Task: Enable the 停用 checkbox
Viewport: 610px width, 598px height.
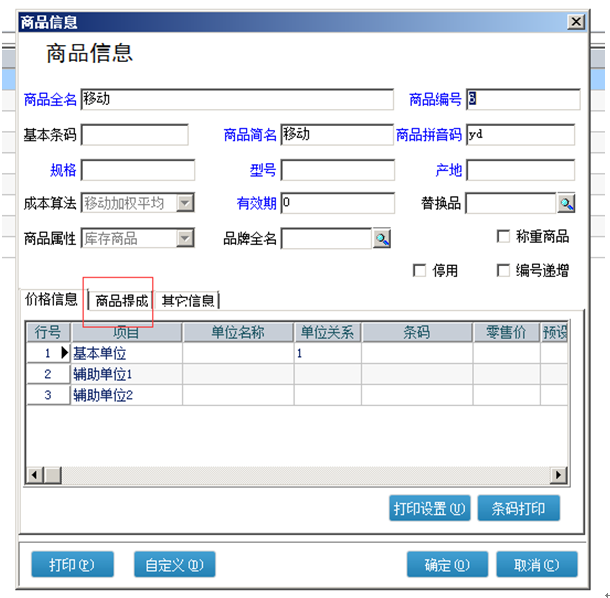Action: click(421, 270)
